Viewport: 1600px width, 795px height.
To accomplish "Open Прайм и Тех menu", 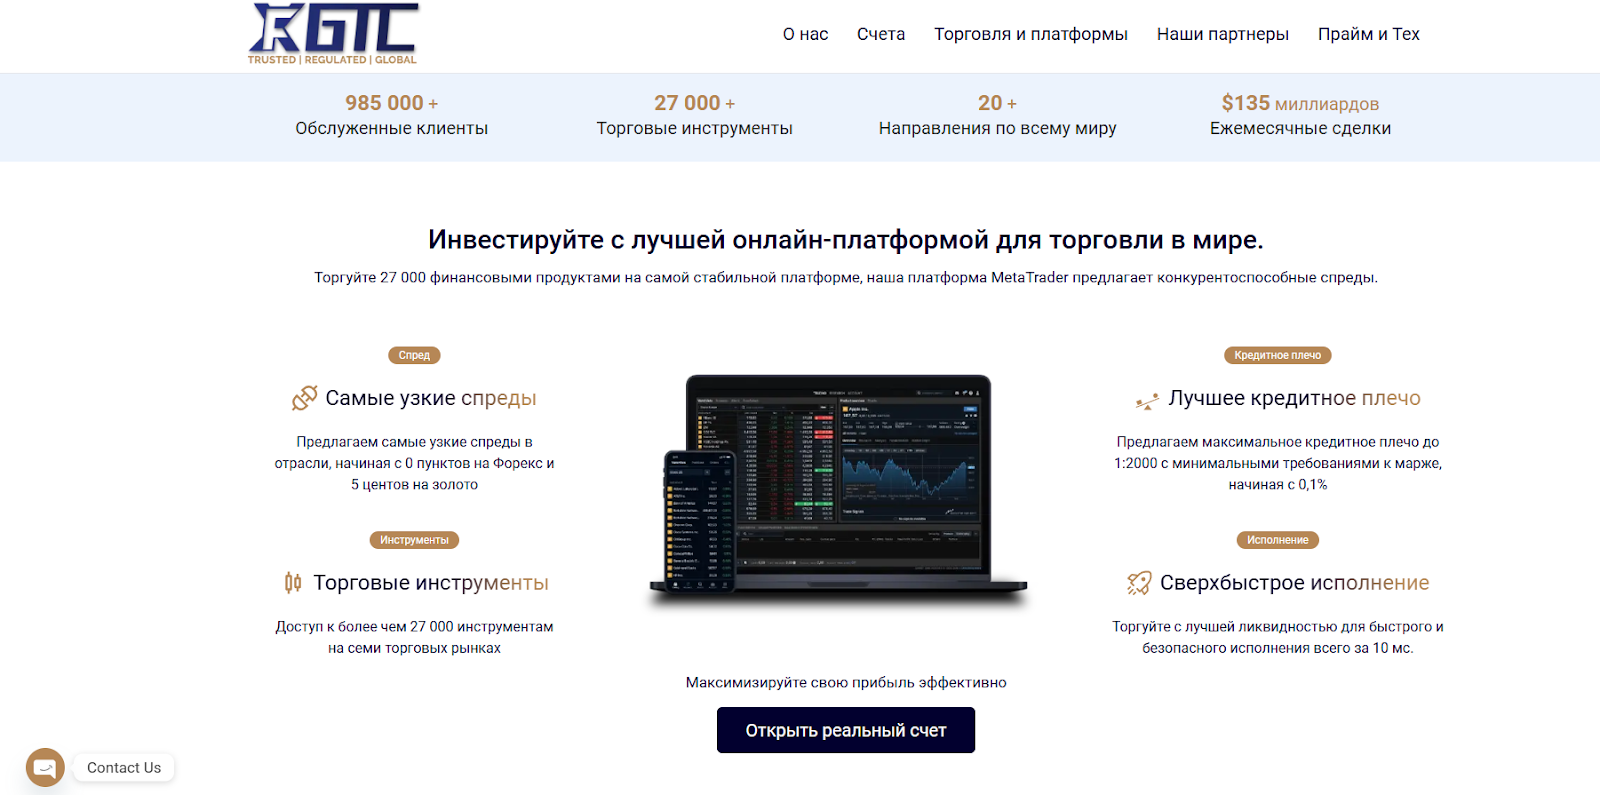I will [x=1369, y=34].
